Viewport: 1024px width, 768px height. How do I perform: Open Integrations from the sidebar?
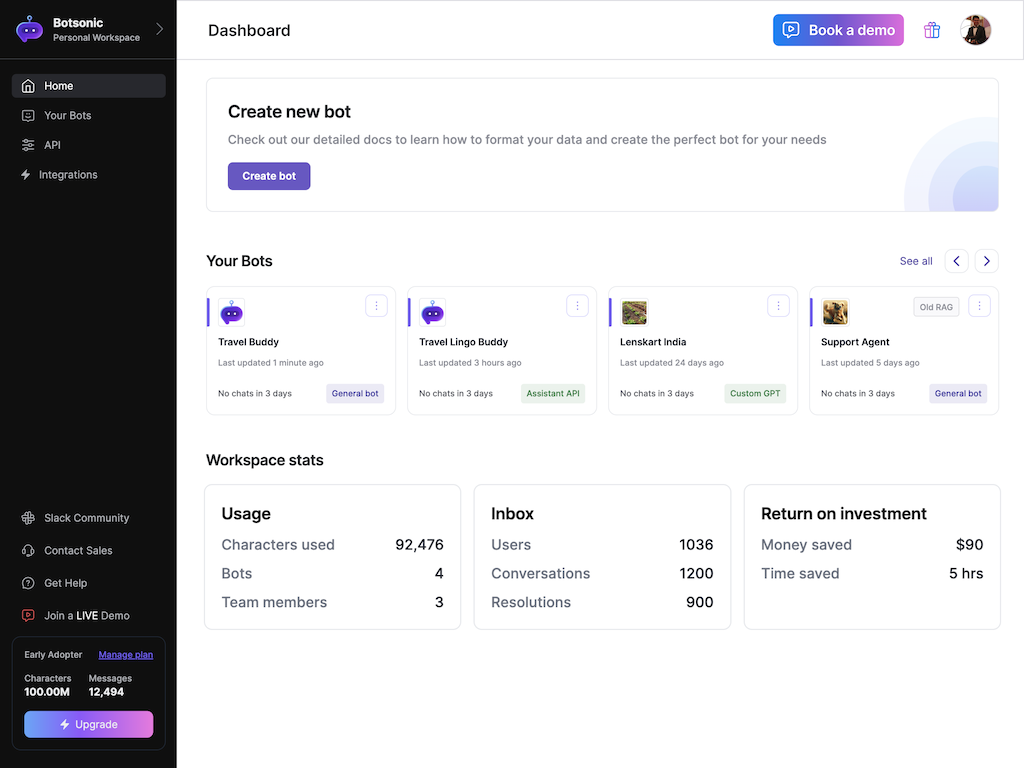pyautogui.click(x=68, y=175)
